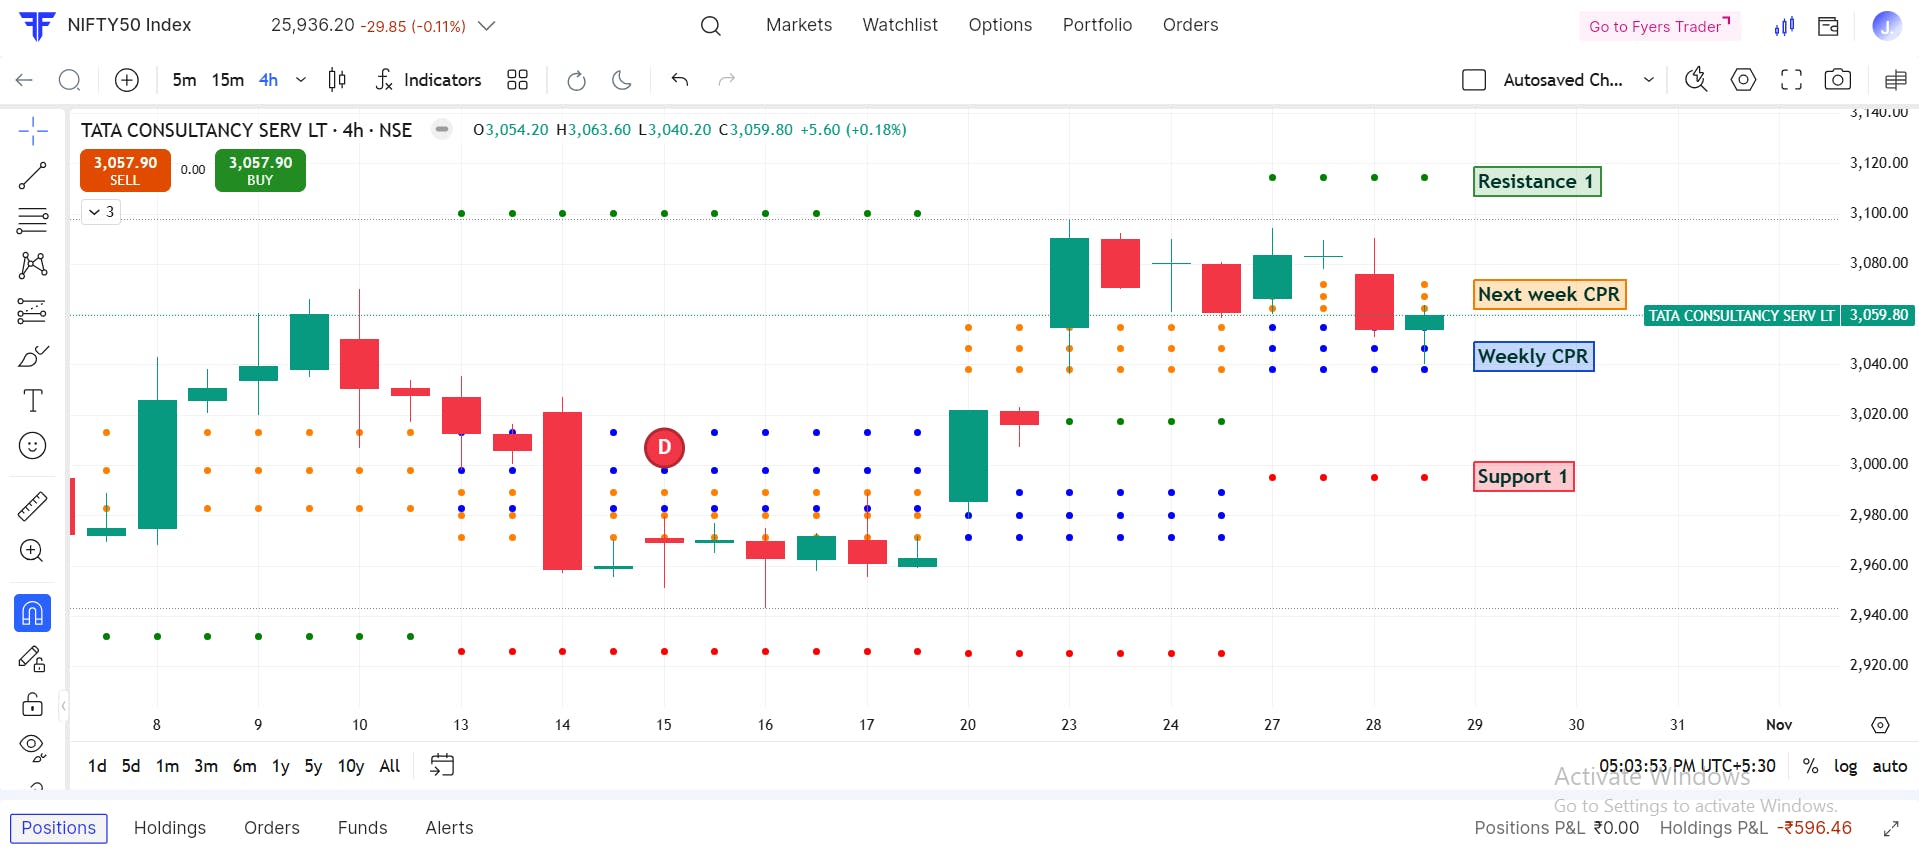This screenshot has height=862, width=1919.
Task: Select the brush drawing tool
Action: [x=33, y=356]
